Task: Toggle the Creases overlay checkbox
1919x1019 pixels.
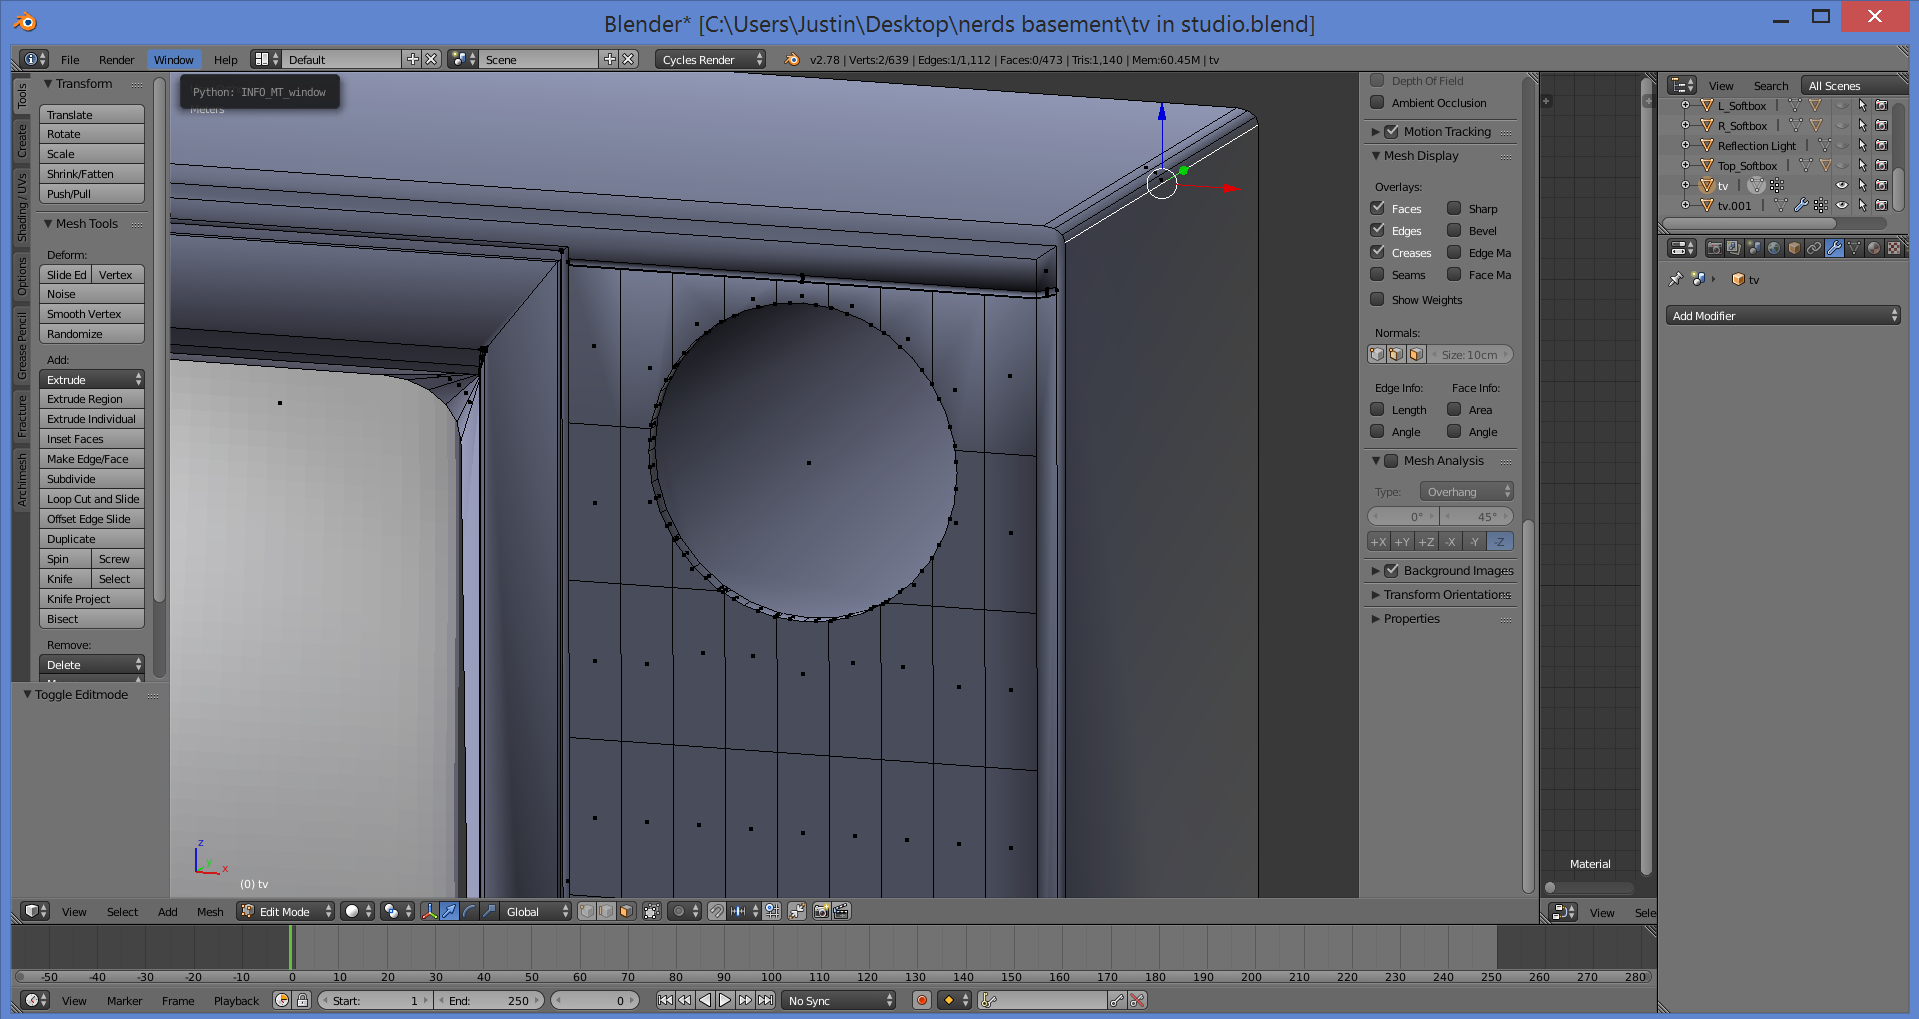Action: (x=1377, y=252)
